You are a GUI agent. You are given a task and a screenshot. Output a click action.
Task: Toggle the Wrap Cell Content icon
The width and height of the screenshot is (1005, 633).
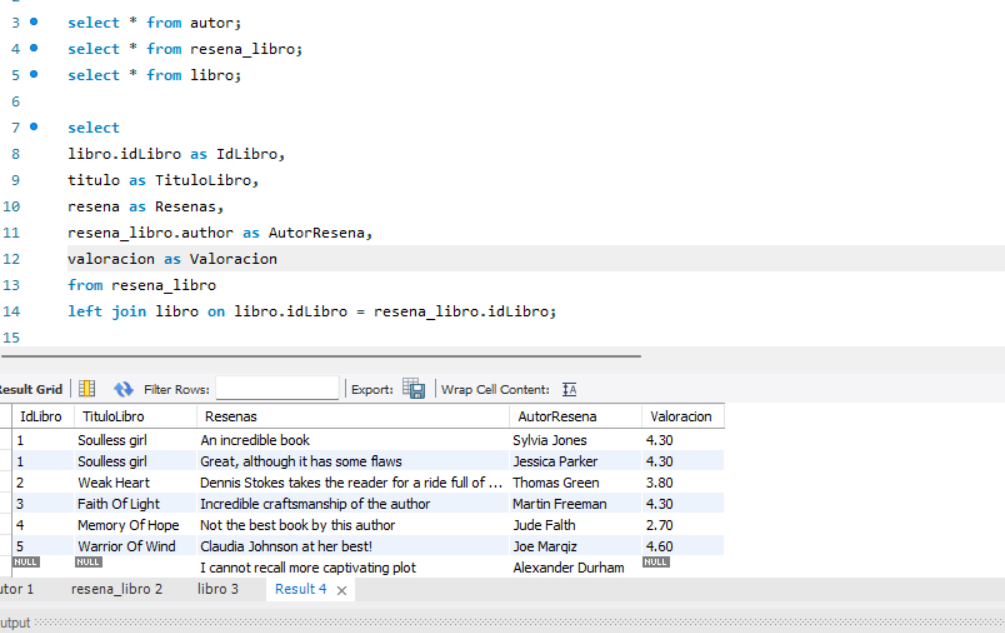tap(570, 389)
